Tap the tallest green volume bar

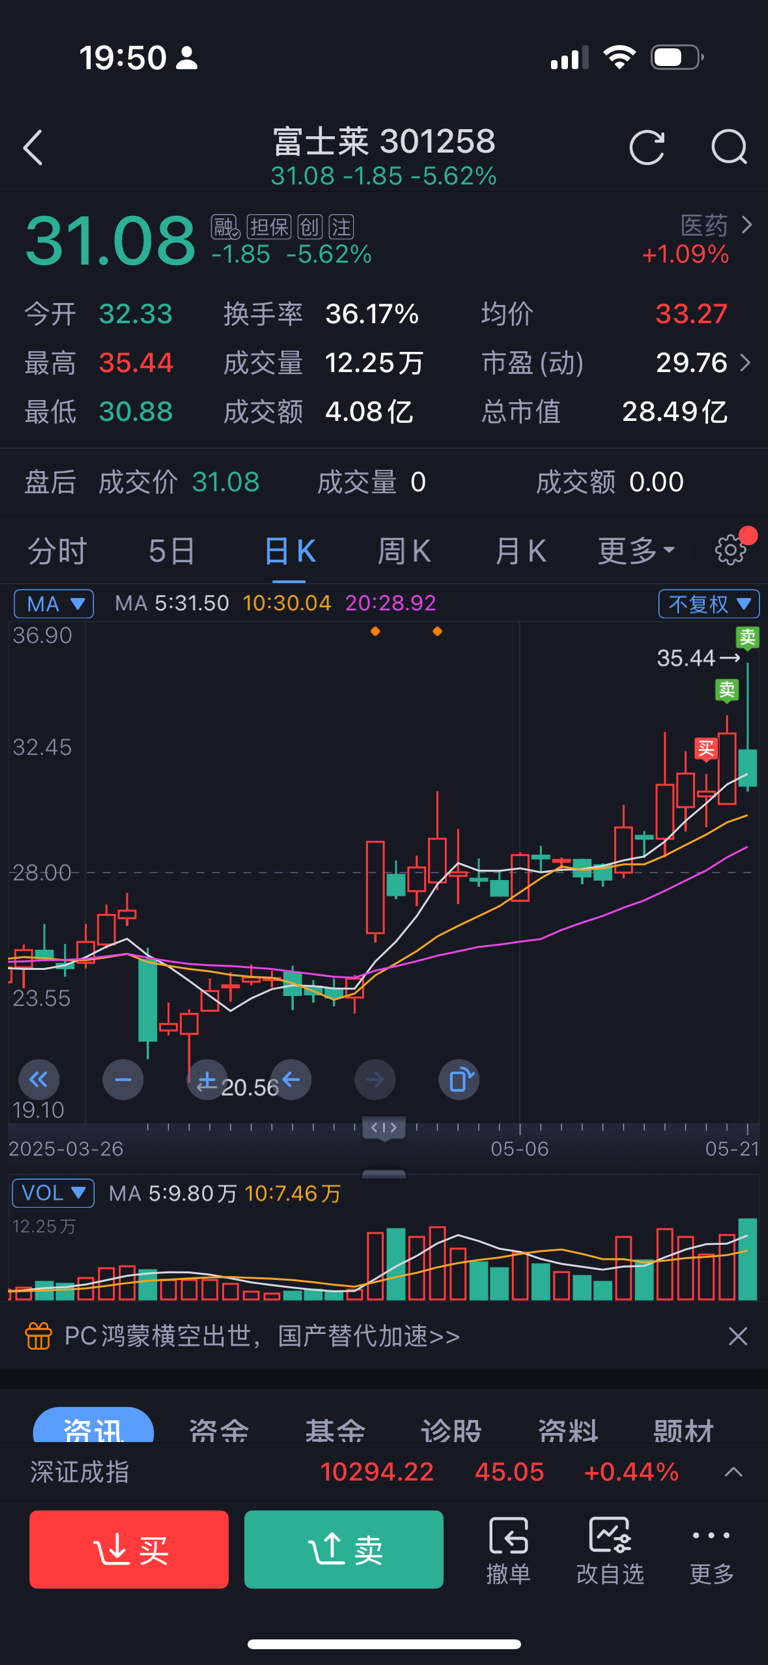point(748,1259)
